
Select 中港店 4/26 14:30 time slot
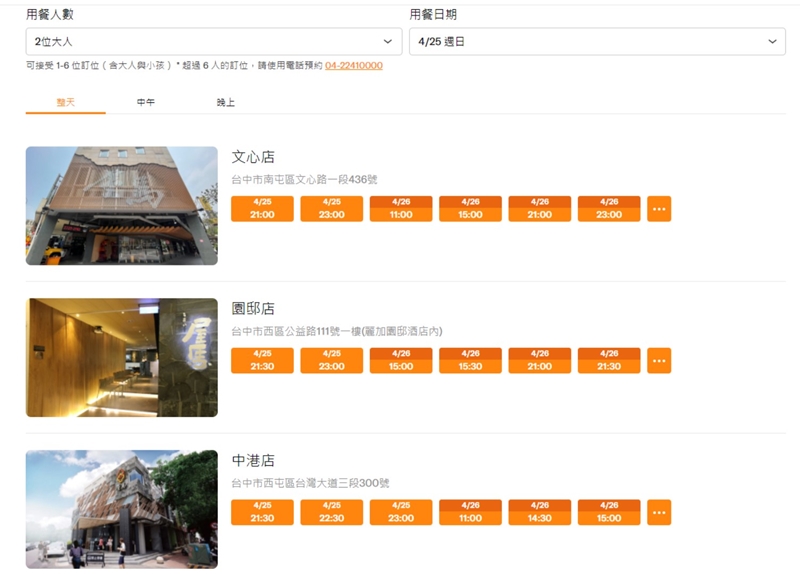click(x=539, y=512)
